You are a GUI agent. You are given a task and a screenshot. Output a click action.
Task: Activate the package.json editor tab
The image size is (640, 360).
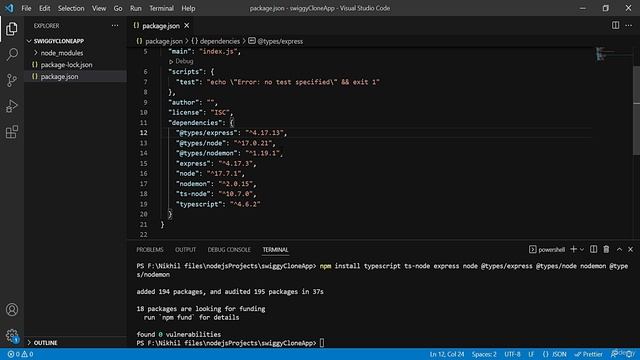[160, 26]
